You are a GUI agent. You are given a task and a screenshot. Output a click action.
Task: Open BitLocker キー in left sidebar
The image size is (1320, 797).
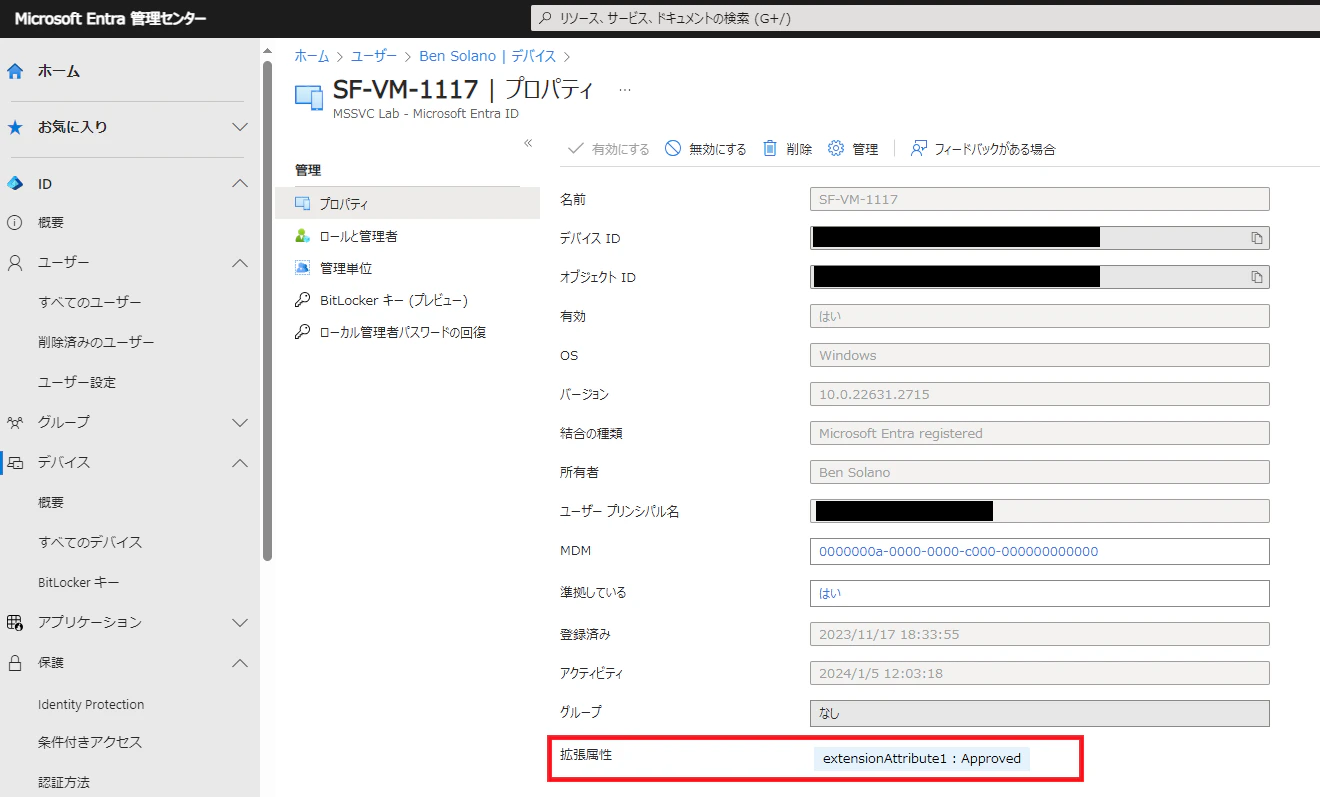[79, 583]
